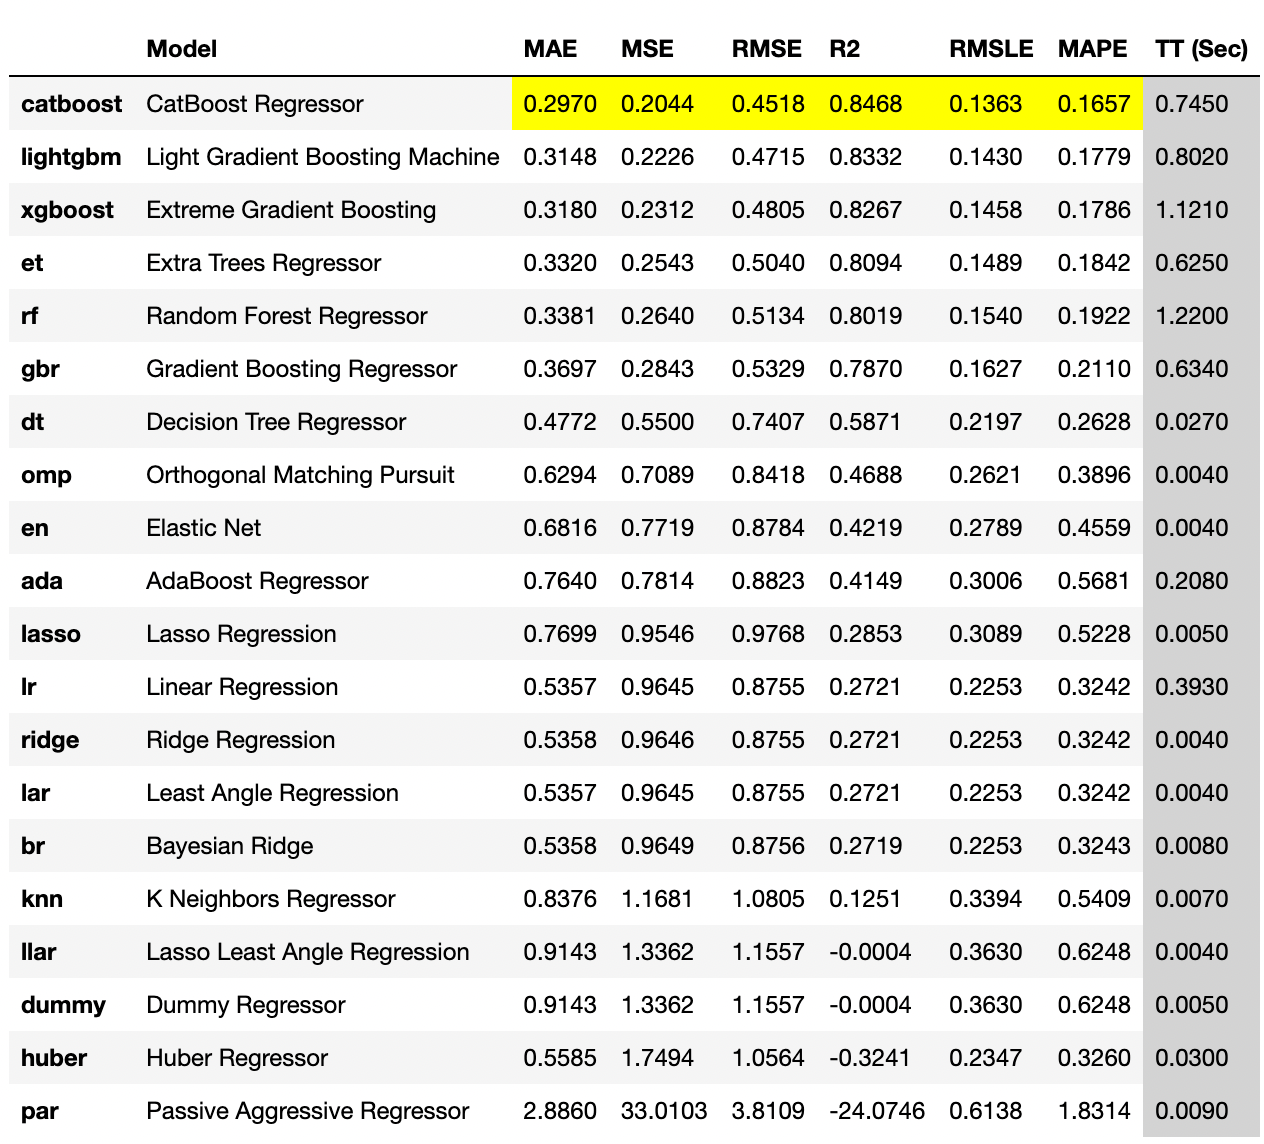The width and height of the screenshot is (1264, 1144).
Task: Select the AdaBoost Regressor model name
Action: click(x=257, y=581)
